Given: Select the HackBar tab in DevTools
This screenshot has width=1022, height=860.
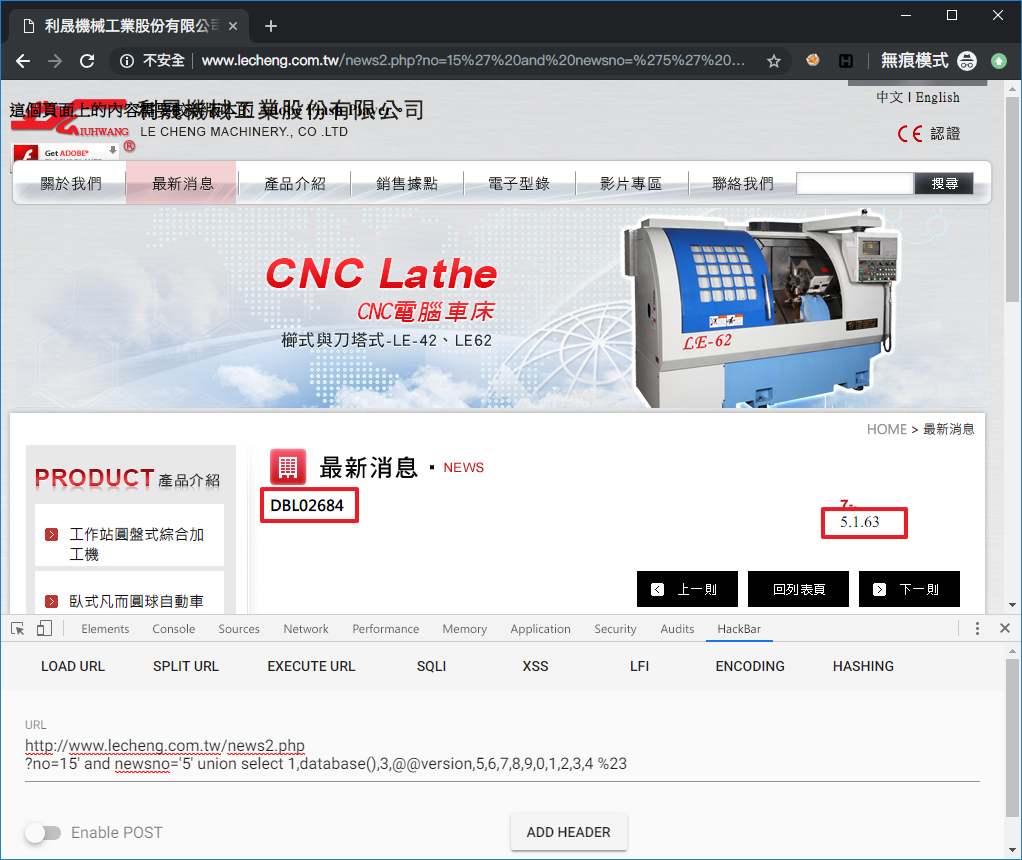Looking at the screenshot, I should 739,629.
